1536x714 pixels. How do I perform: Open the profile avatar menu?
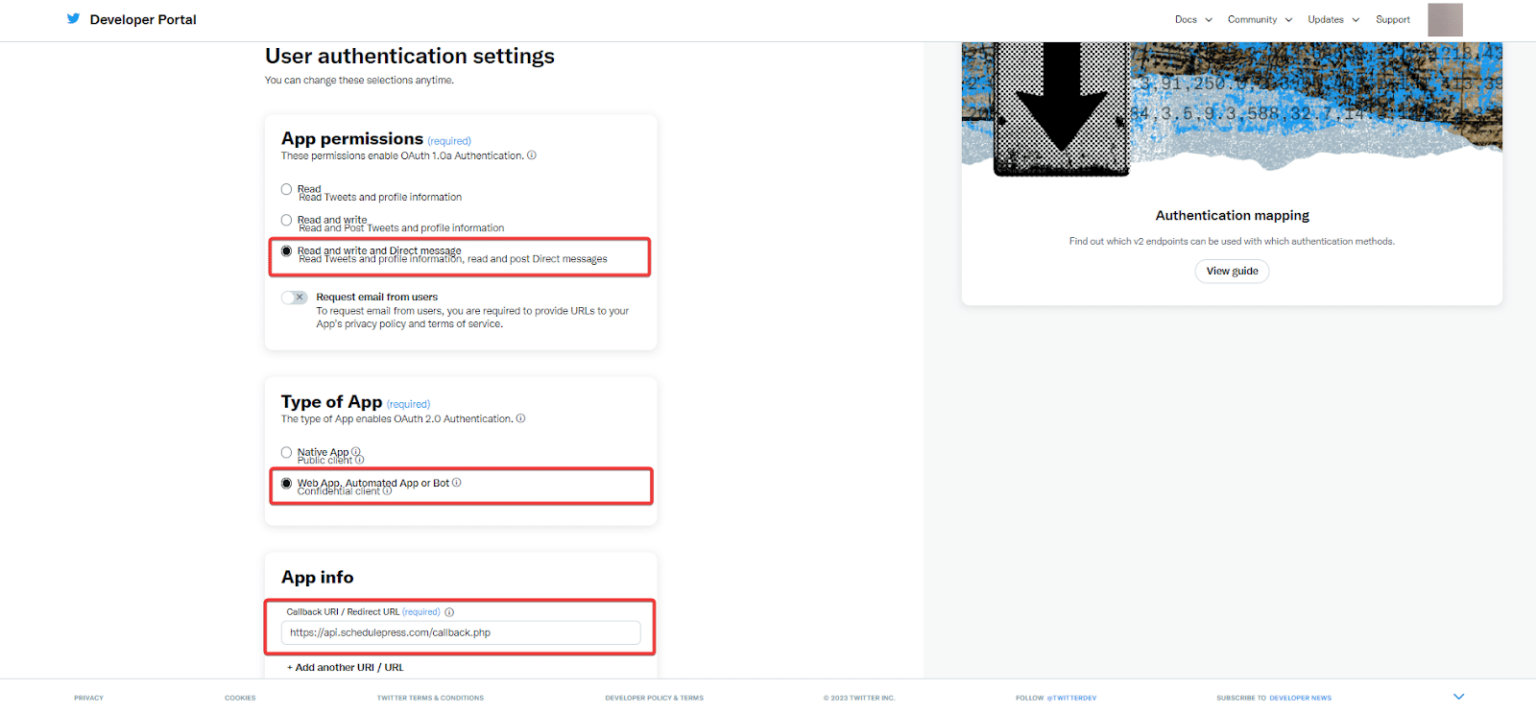pos(1444,19)
